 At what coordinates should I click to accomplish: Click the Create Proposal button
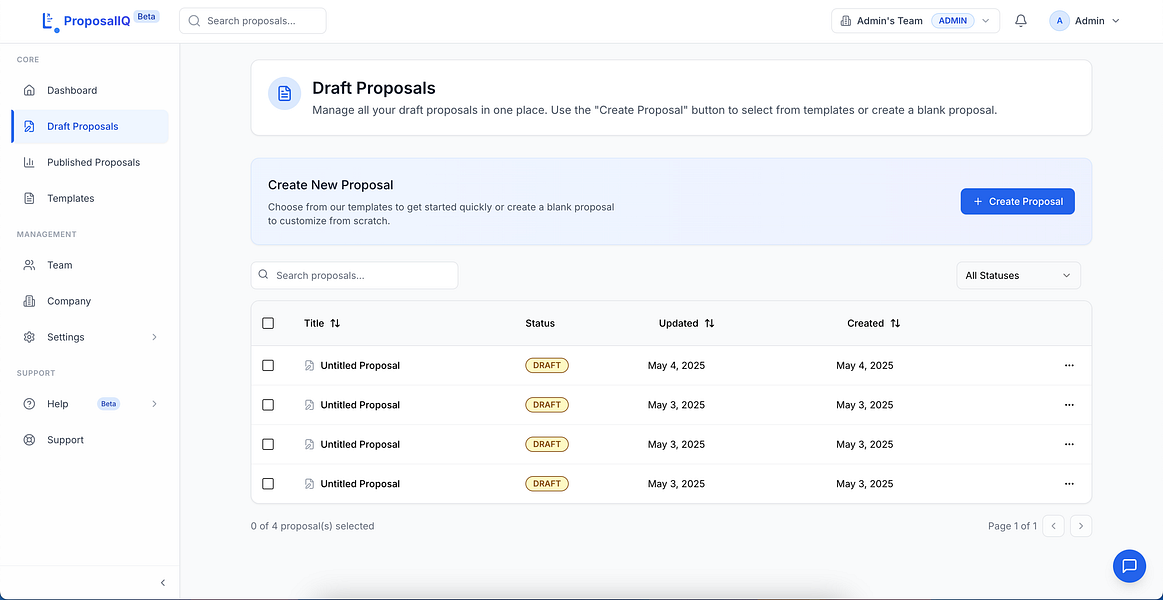(1017, 202)
